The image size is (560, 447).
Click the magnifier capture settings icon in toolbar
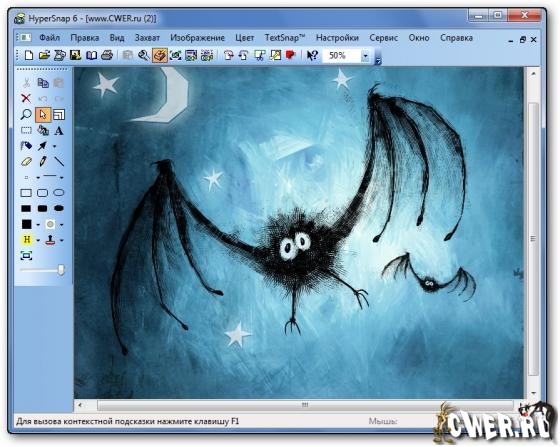144,55
